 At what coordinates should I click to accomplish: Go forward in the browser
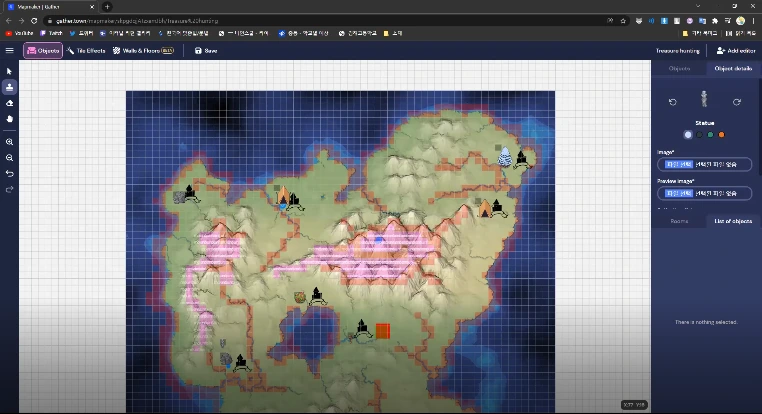tap(21, 21)
